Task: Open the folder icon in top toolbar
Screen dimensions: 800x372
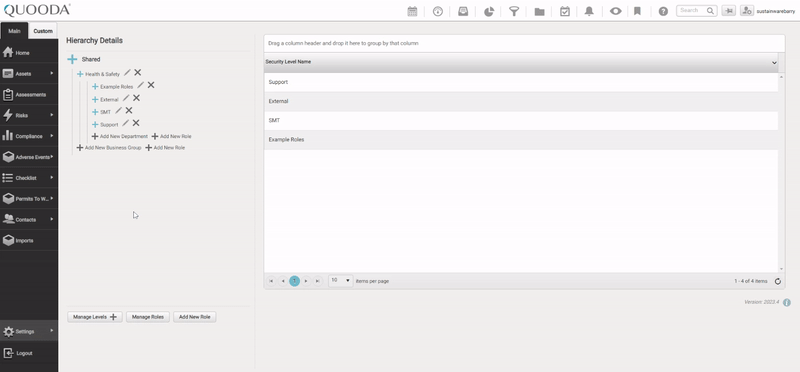Action: 539,12
